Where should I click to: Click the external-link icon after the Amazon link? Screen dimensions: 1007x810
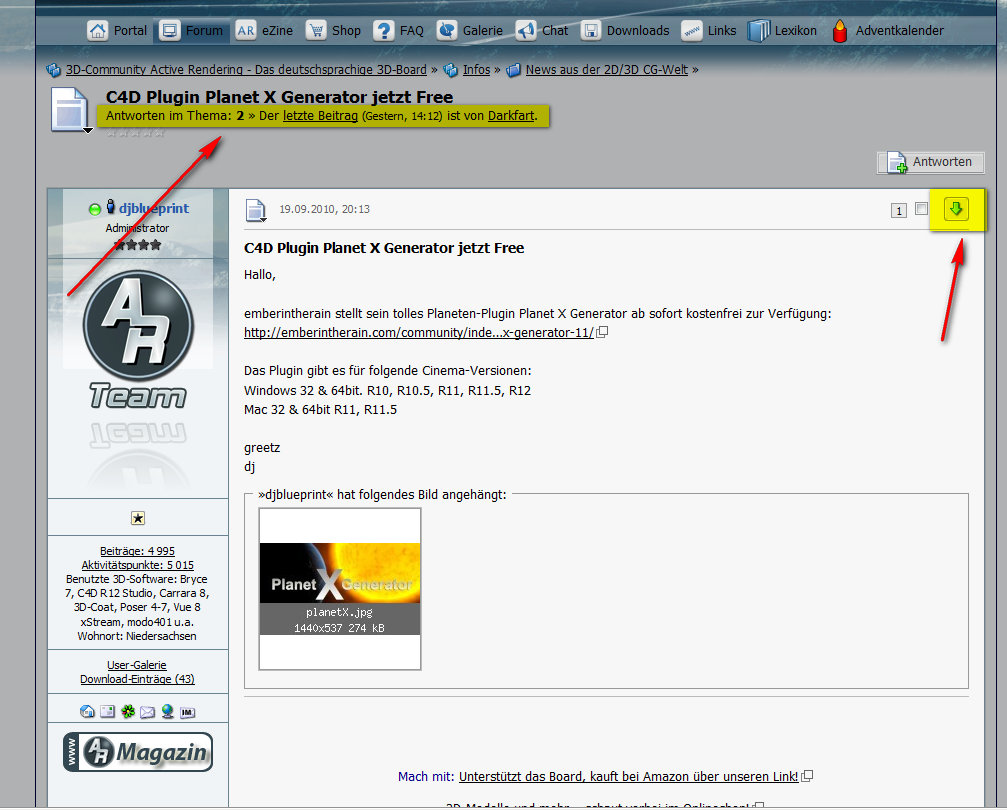pos(807,776)
